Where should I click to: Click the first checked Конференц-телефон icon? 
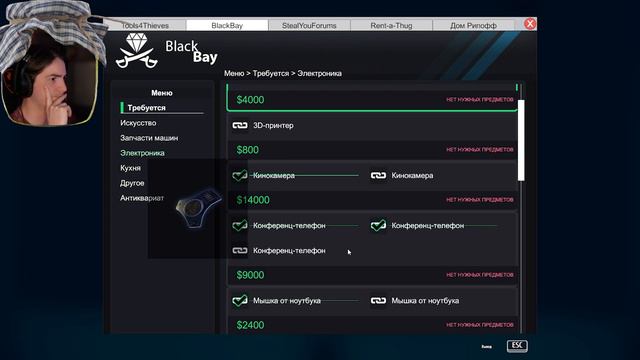pos(240,225)
